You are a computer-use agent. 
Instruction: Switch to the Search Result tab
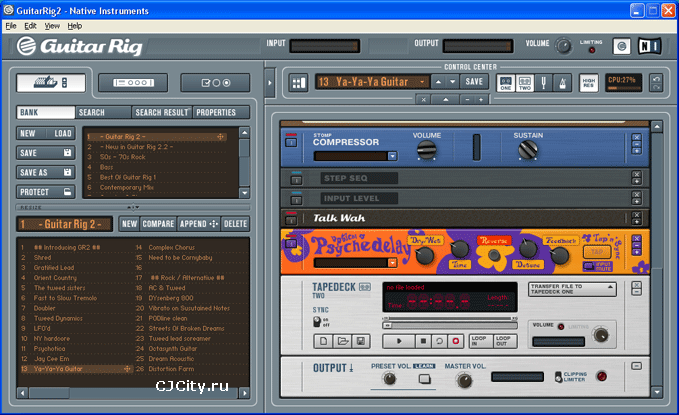point(162,112)
